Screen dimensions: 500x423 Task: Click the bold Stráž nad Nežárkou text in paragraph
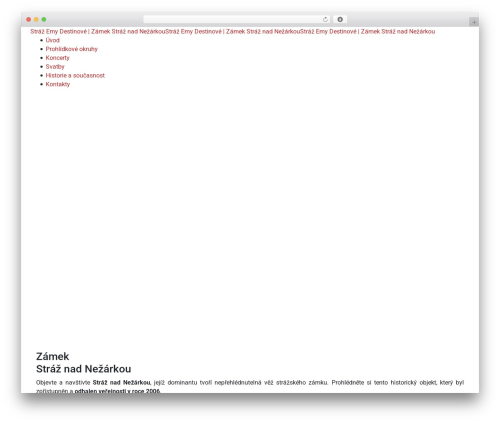point(122,382)
